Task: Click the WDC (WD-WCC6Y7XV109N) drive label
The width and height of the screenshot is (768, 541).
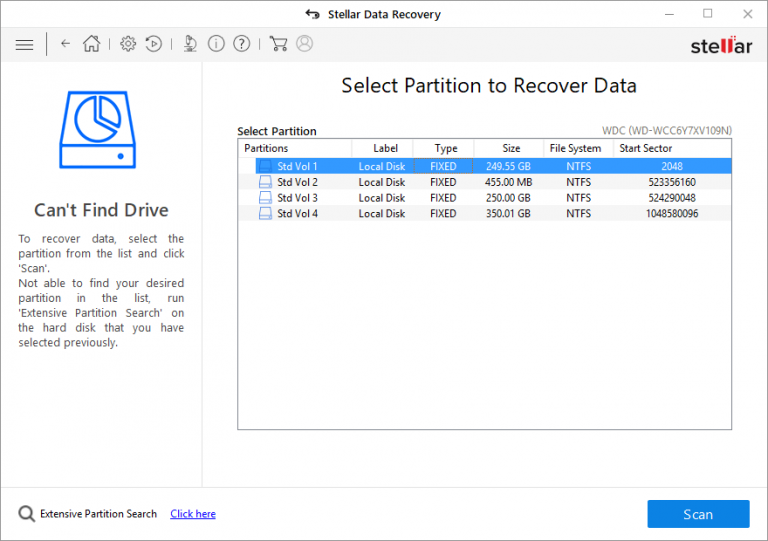Action: click(667, 130)
